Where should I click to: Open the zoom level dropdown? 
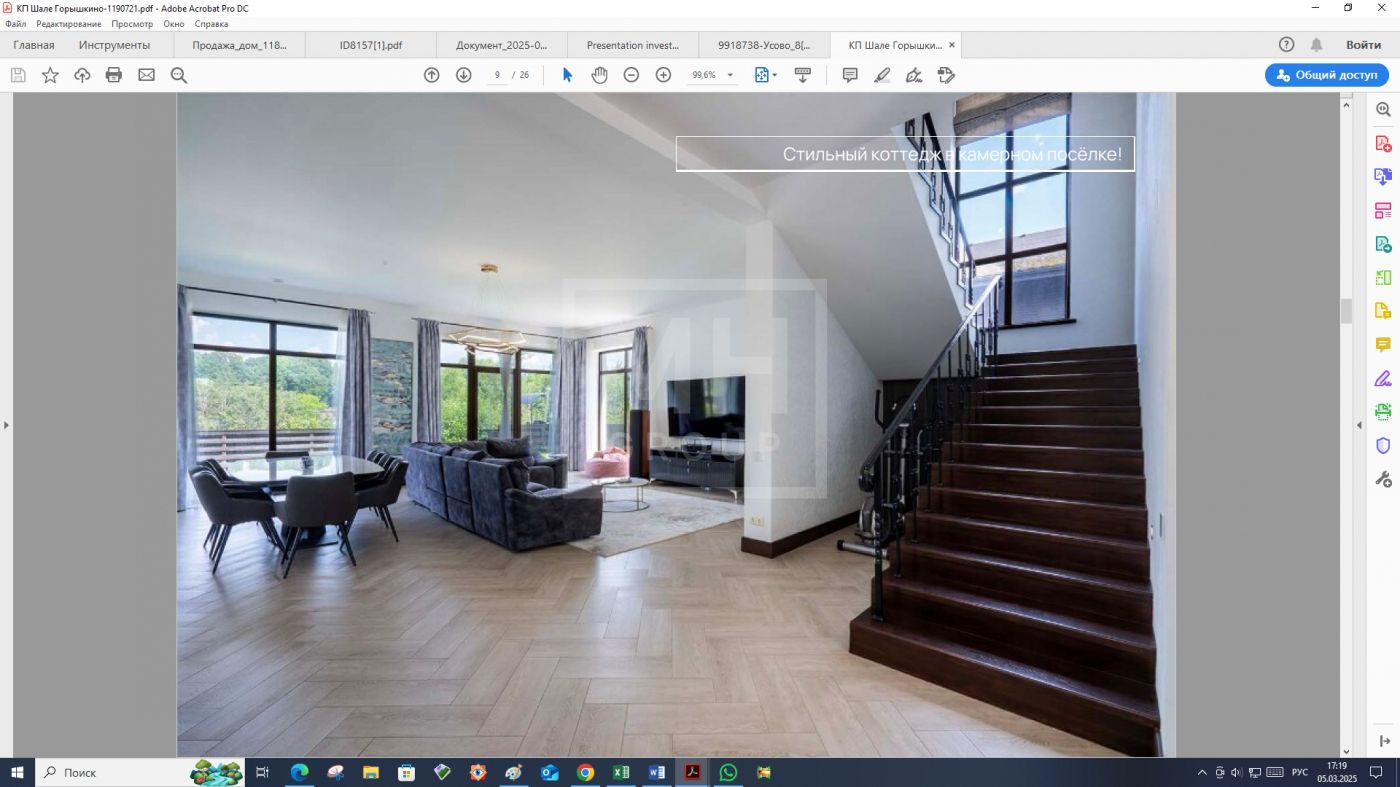730,75
